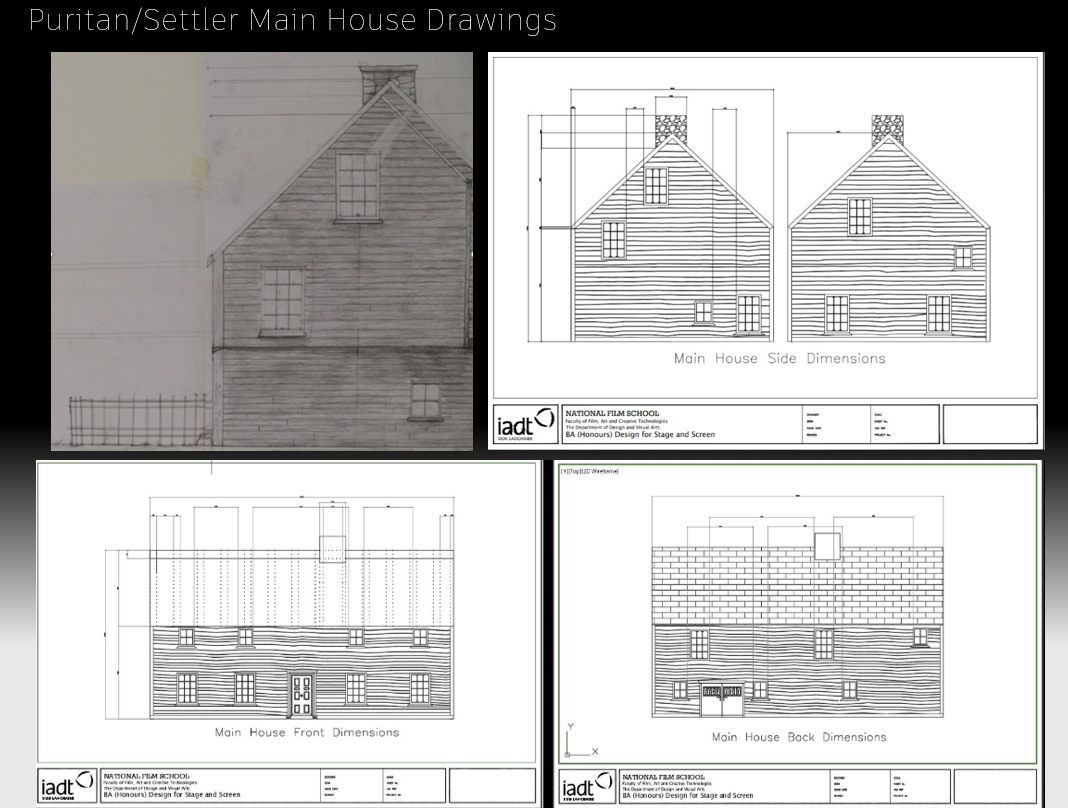
Task: Click the 'Main House Back Dimensions' caption
Action: click(798, 737)
